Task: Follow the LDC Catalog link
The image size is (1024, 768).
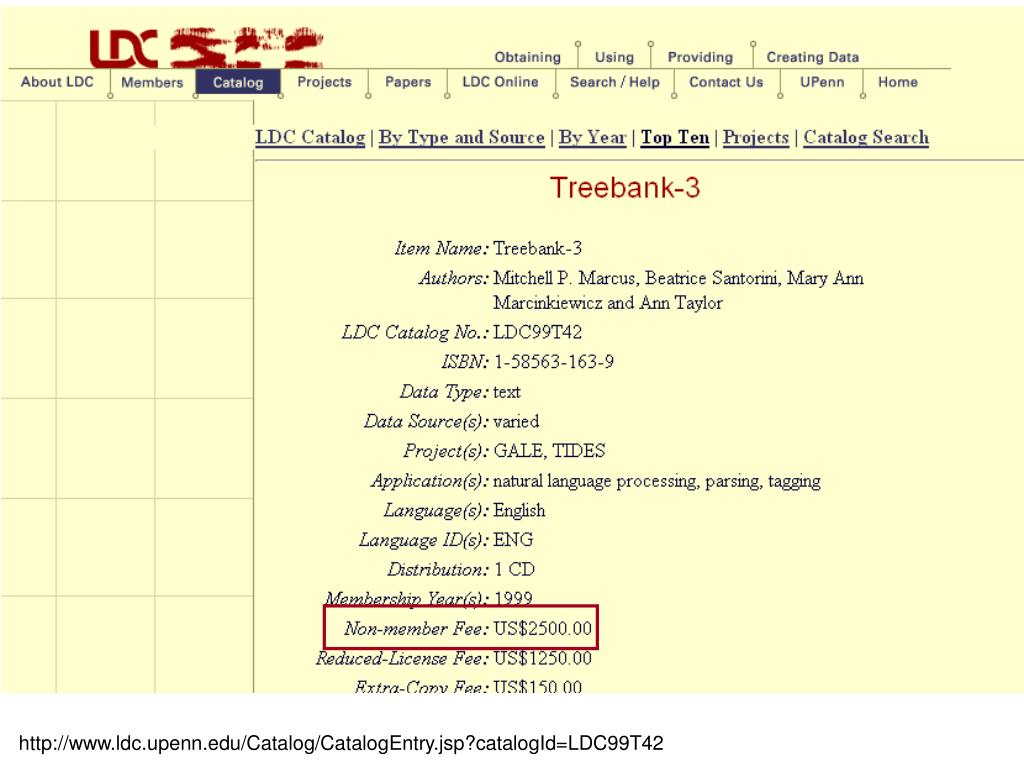Action: [310, 138]
